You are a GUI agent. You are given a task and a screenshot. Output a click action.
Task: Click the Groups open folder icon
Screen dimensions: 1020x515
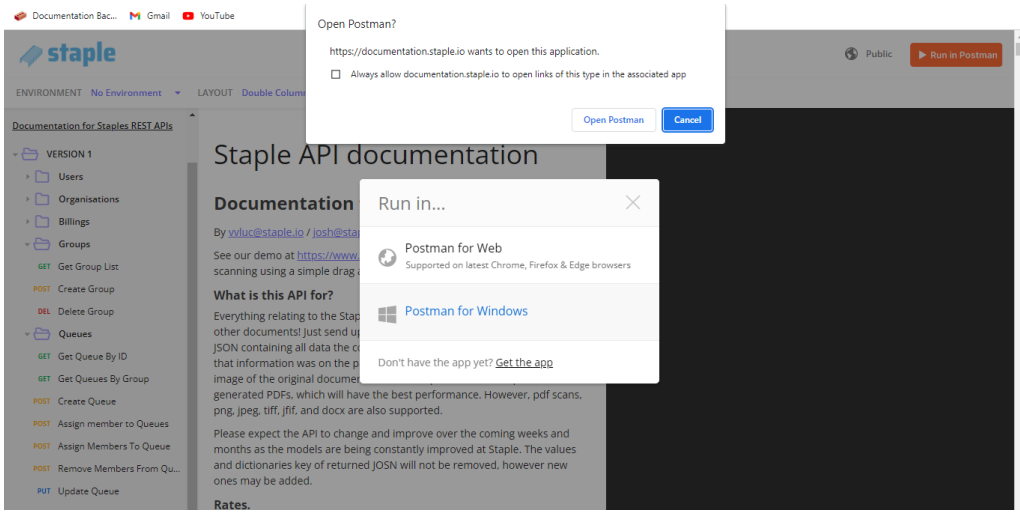click(x=42, y=244)
